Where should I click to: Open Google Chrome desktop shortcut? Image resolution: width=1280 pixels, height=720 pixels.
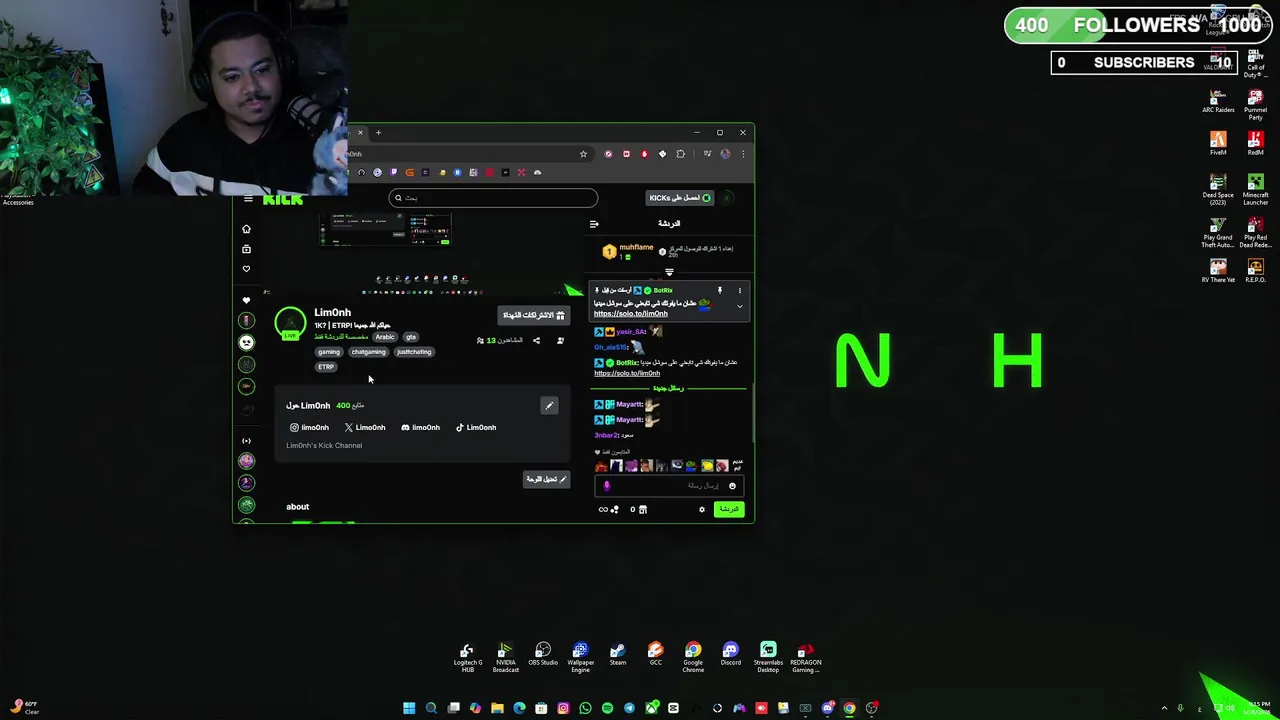[693, 657]
